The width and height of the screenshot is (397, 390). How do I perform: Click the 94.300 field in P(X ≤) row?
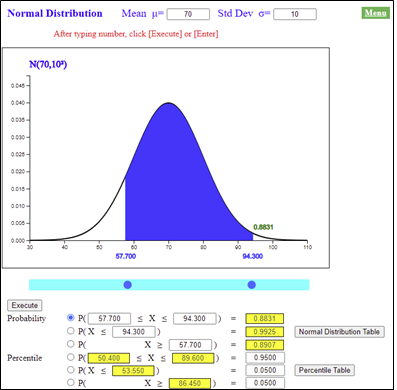134,332
